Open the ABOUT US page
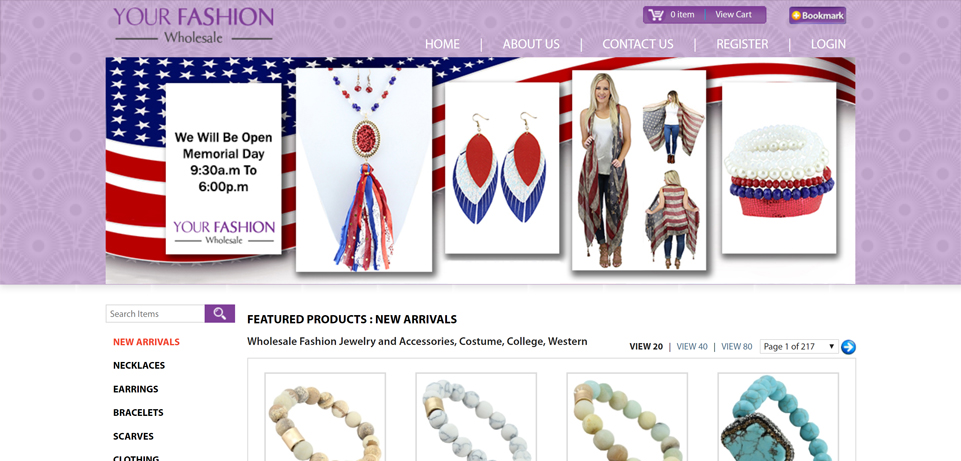This screenshot has height=461, width=961. [531, 44]
